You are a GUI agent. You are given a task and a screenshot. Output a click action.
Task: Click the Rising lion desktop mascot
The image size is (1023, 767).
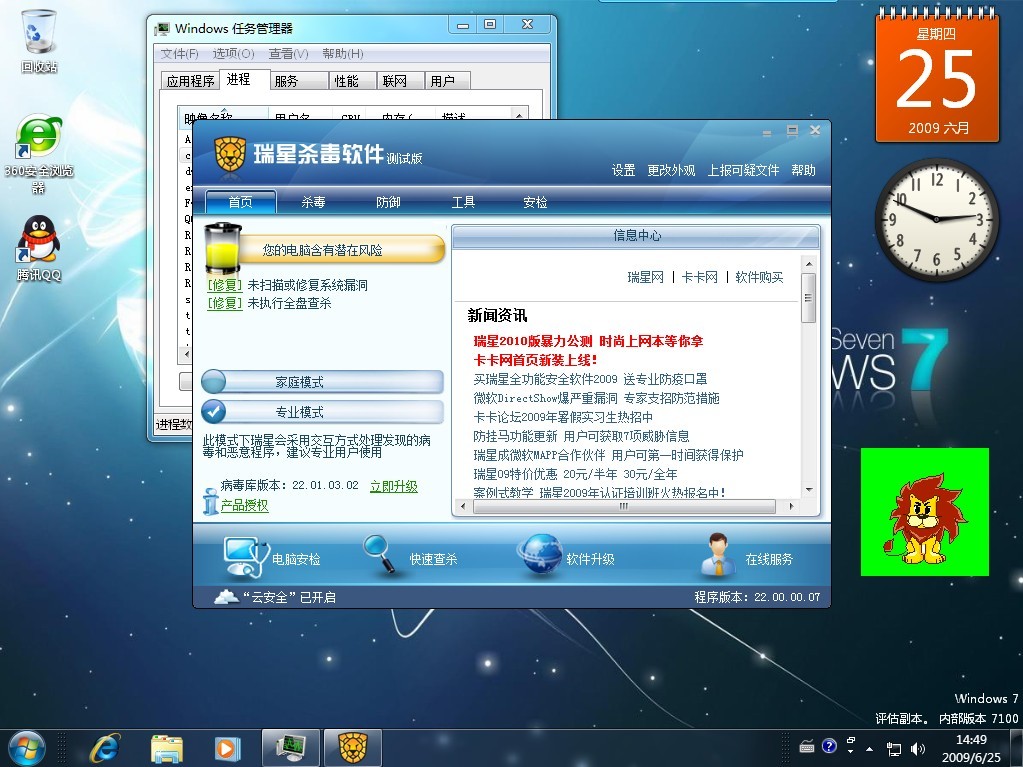[924, 512]
